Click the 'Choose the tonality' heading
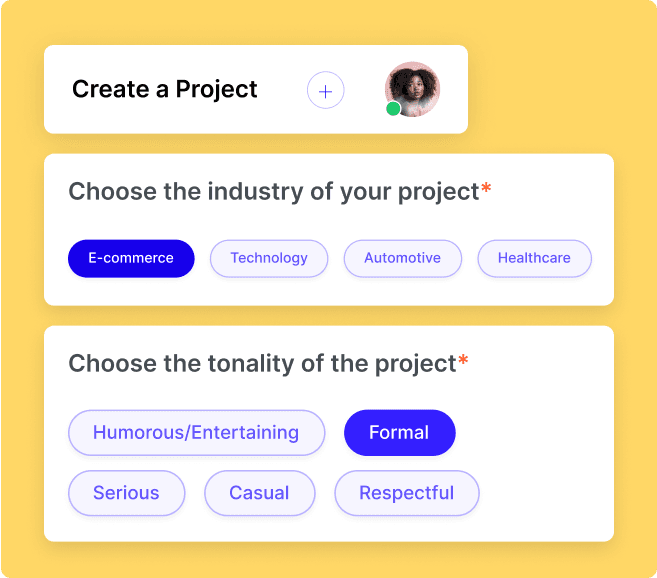 262,363
